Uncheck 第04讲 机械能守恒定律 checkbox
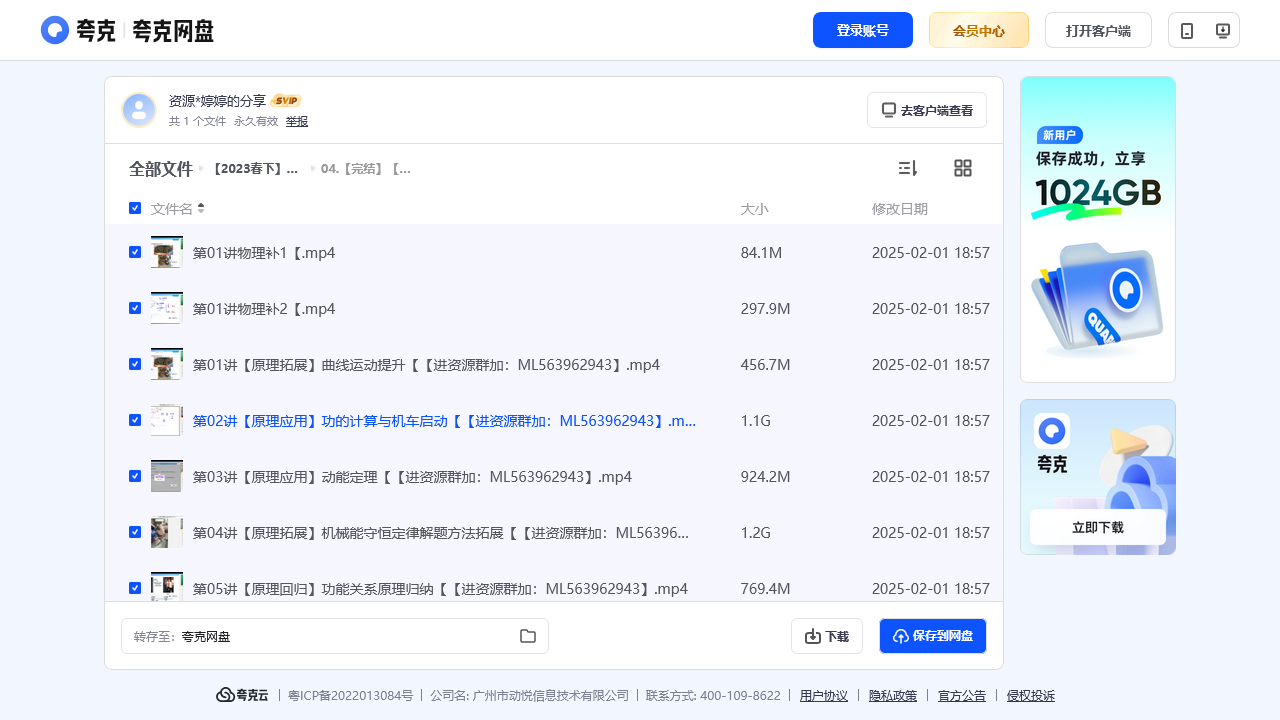Screen dimensions: 1280x720 pyautogui.click(x=135, y=532)
